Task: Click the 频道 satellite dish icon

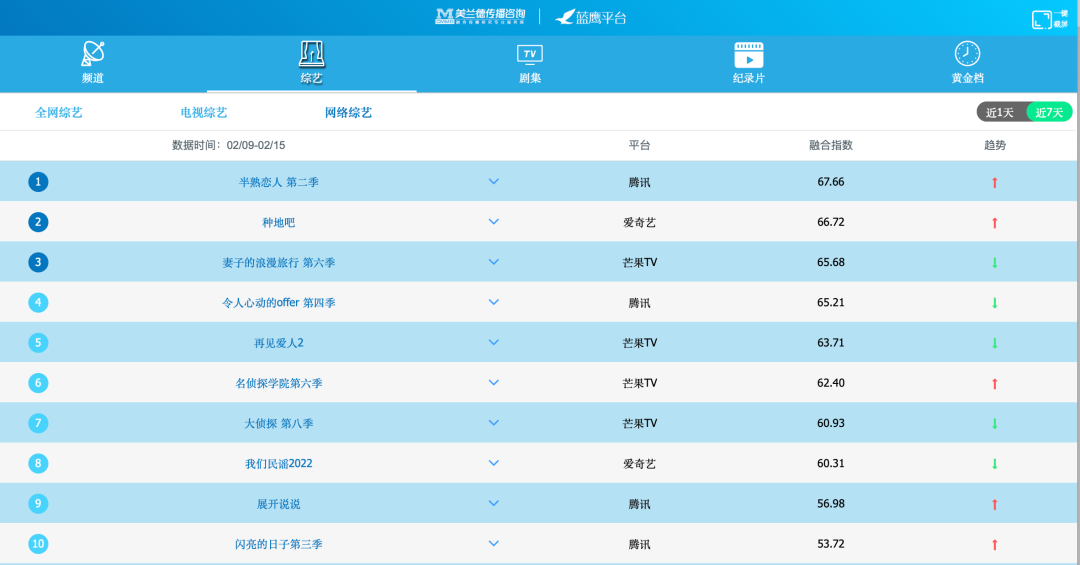Action: [x=93, y=54]
